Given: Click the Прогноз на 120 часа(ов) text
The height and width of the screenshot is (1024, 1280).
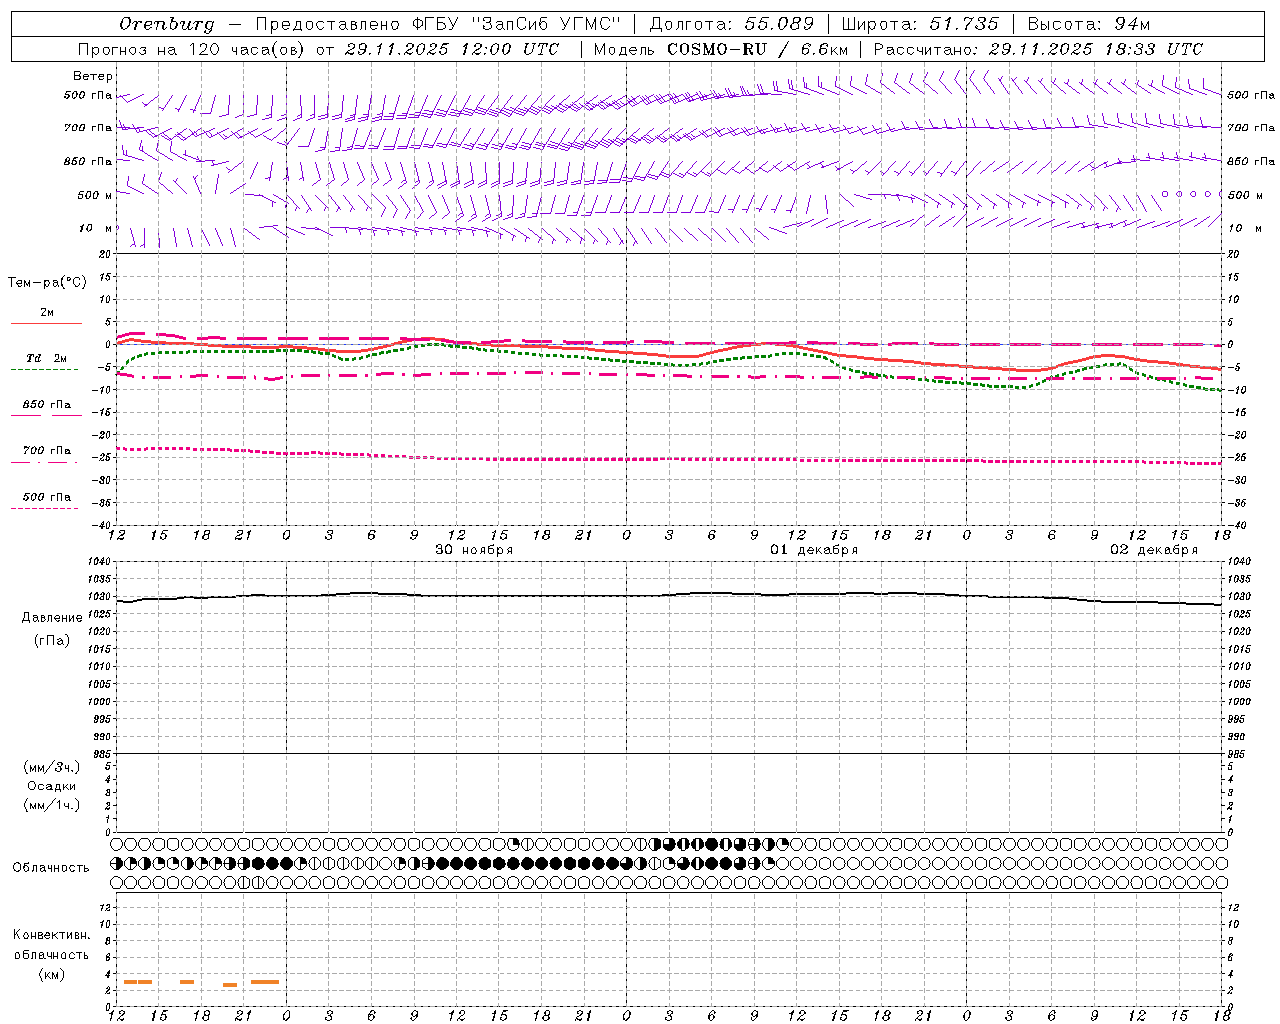Looking at the screenshot, I should (x=192, y=49).
